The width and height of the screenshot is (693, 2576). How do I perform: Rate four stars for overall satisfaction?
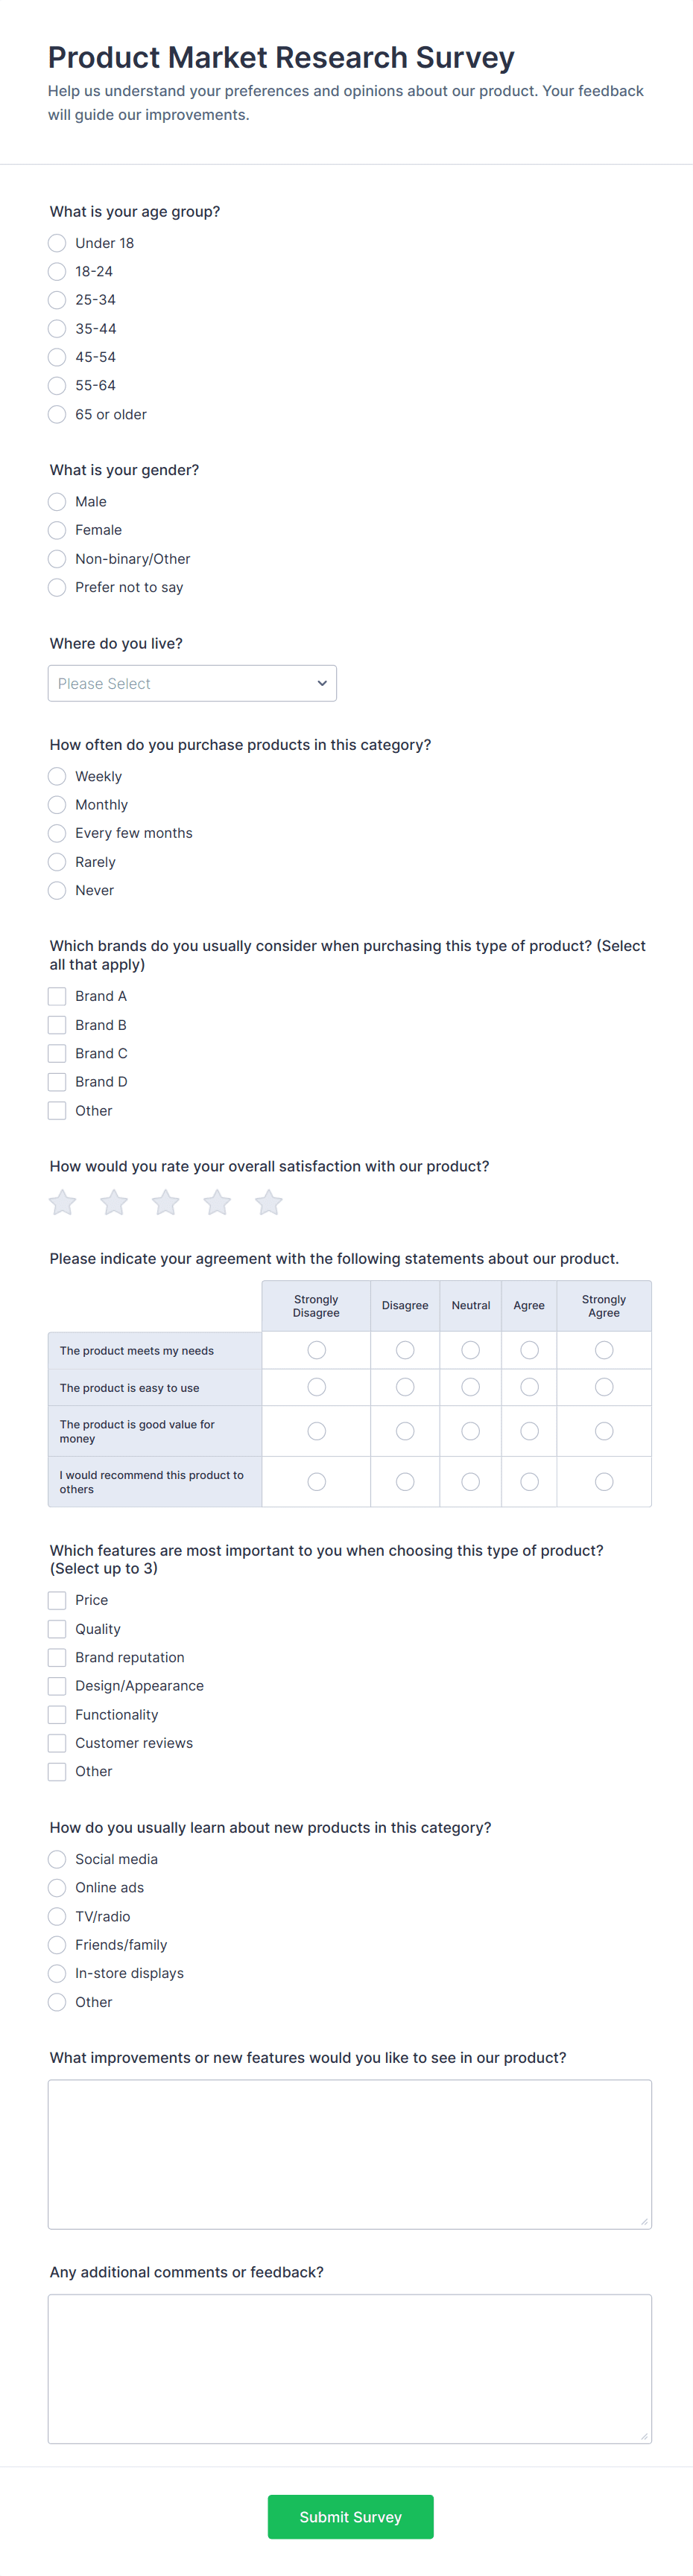tap(217, 1202)
